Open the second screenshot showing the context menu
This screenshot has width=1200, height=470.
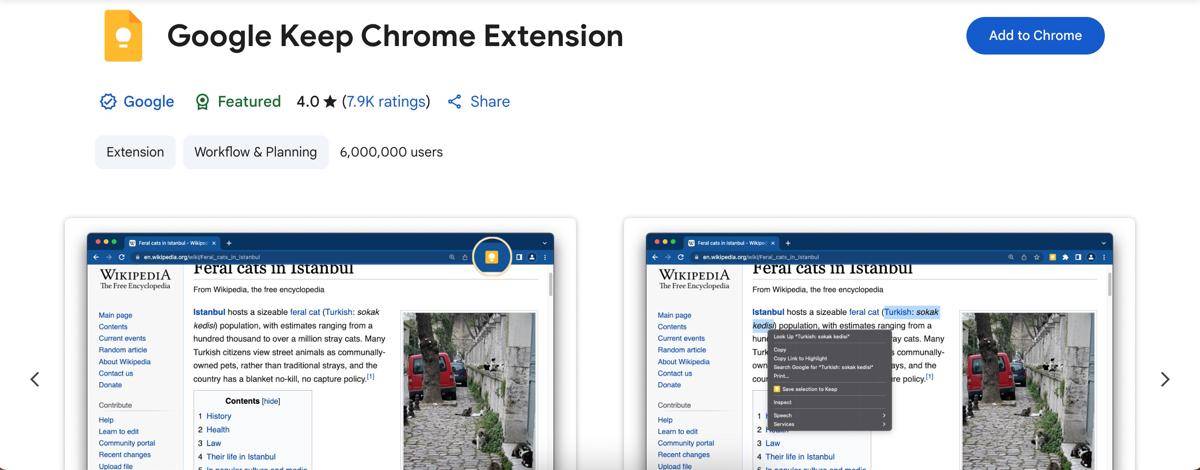(x=879, y=344)
